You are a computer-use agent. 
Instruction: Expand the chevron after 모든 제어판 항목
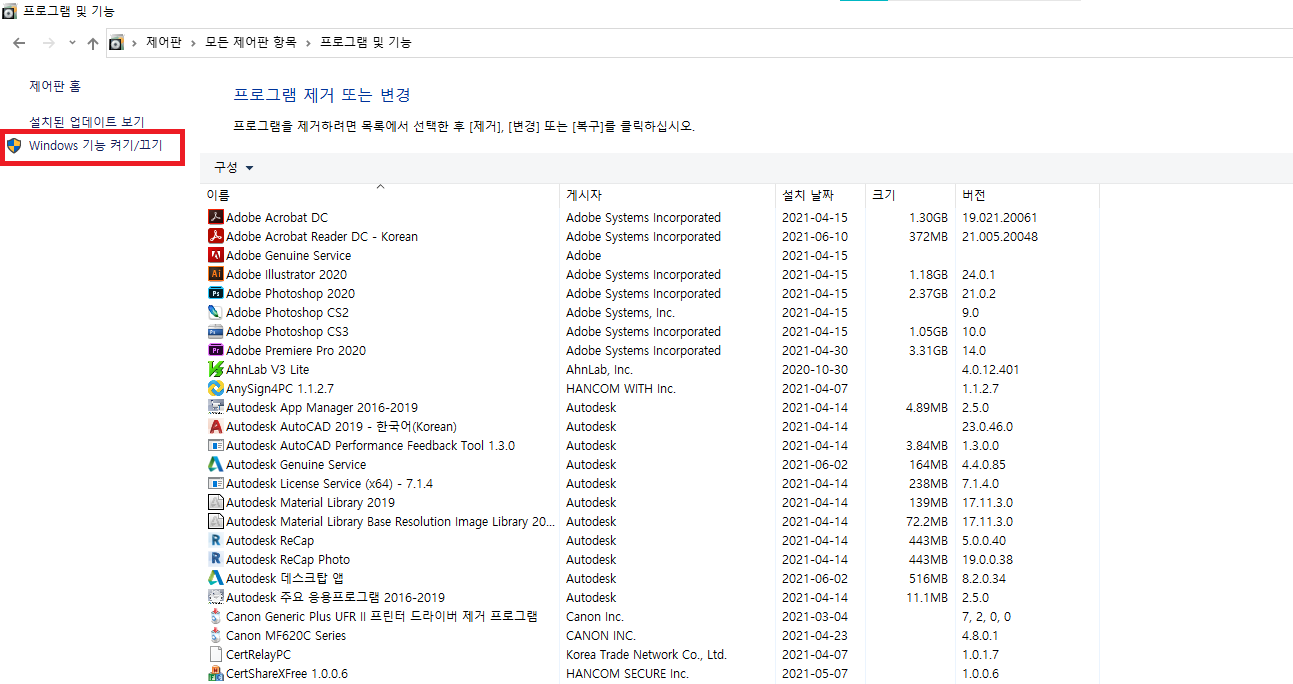click(x=308, y=43)
